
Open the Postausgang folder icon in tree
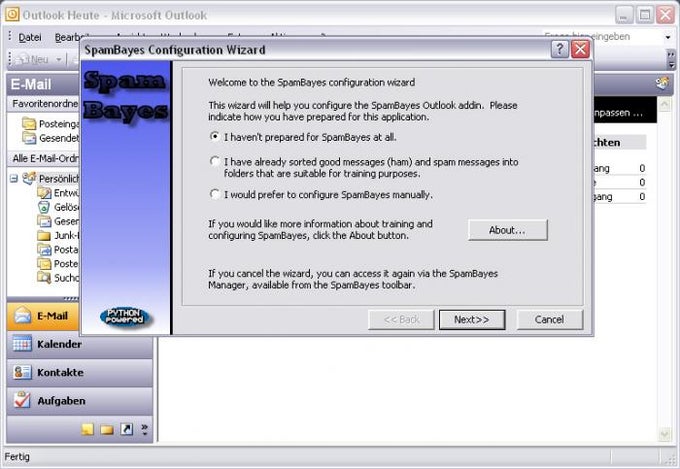[44, 249]
